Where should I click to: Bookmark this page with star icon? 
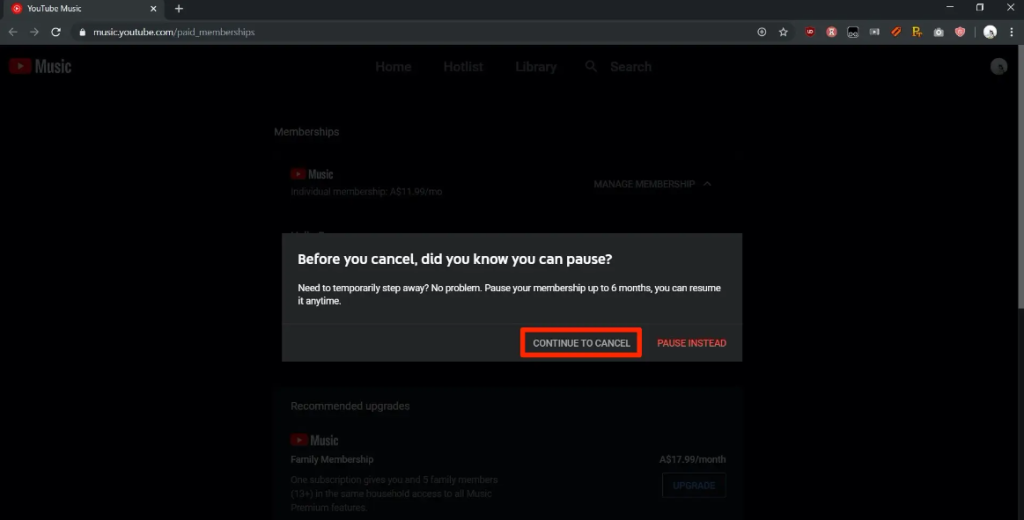click(x=783, y=32)
